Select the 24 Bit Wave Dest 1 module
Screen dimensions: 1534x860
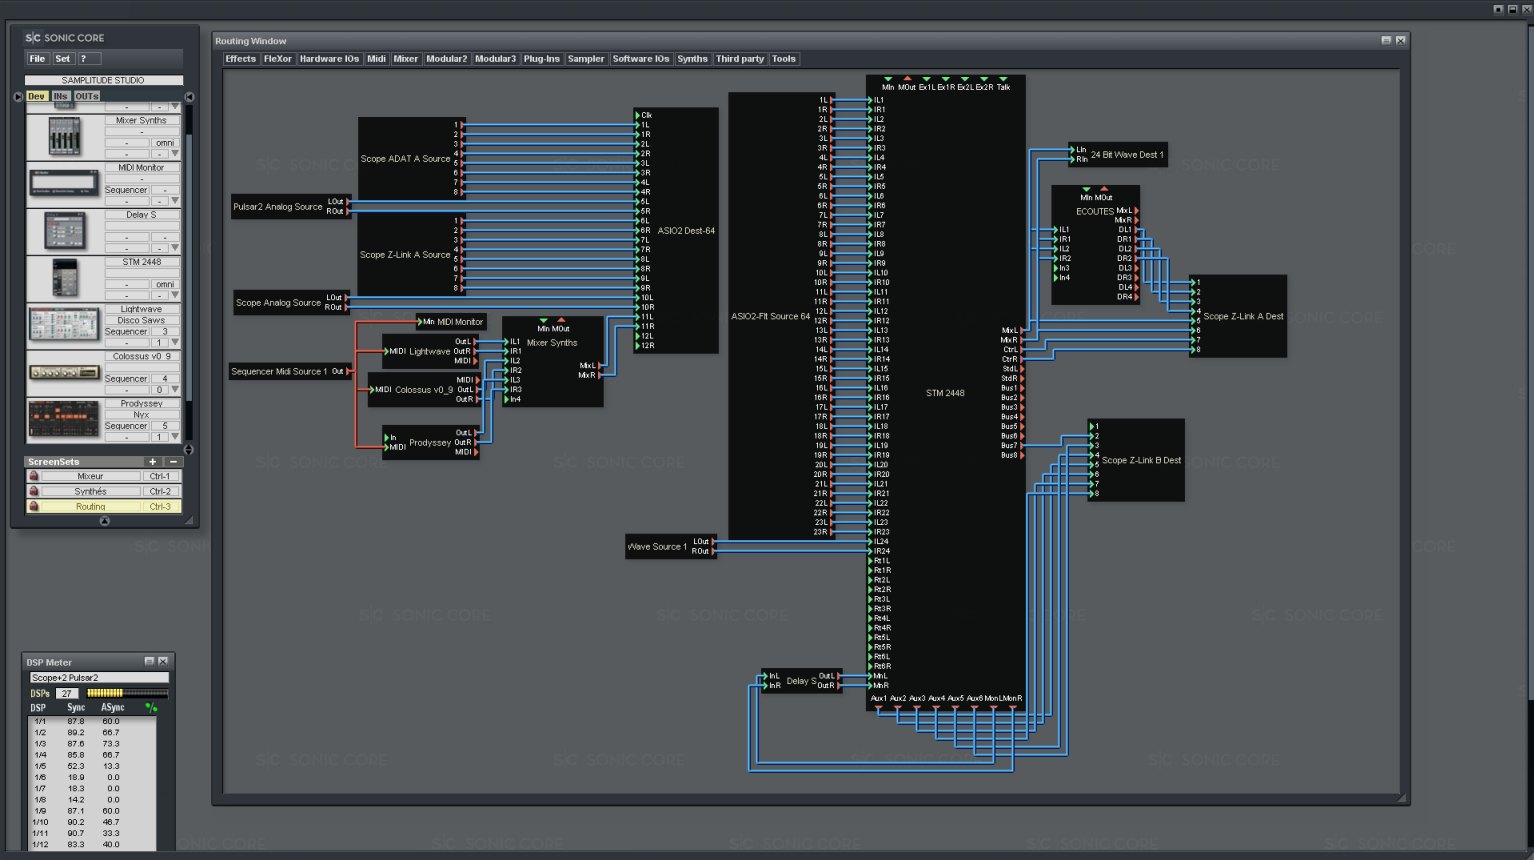coord(1118,155)
